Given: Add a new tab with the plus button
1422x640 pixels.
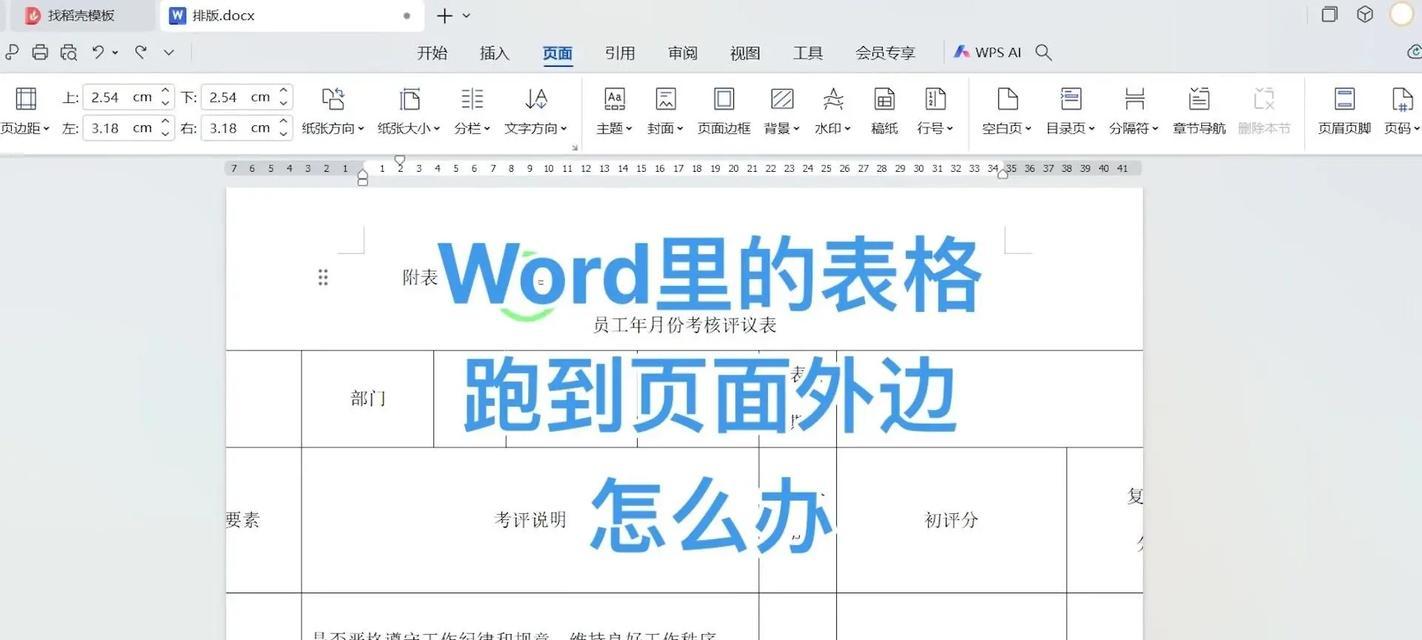Looking at the screenshot, I should click(445, 15).
